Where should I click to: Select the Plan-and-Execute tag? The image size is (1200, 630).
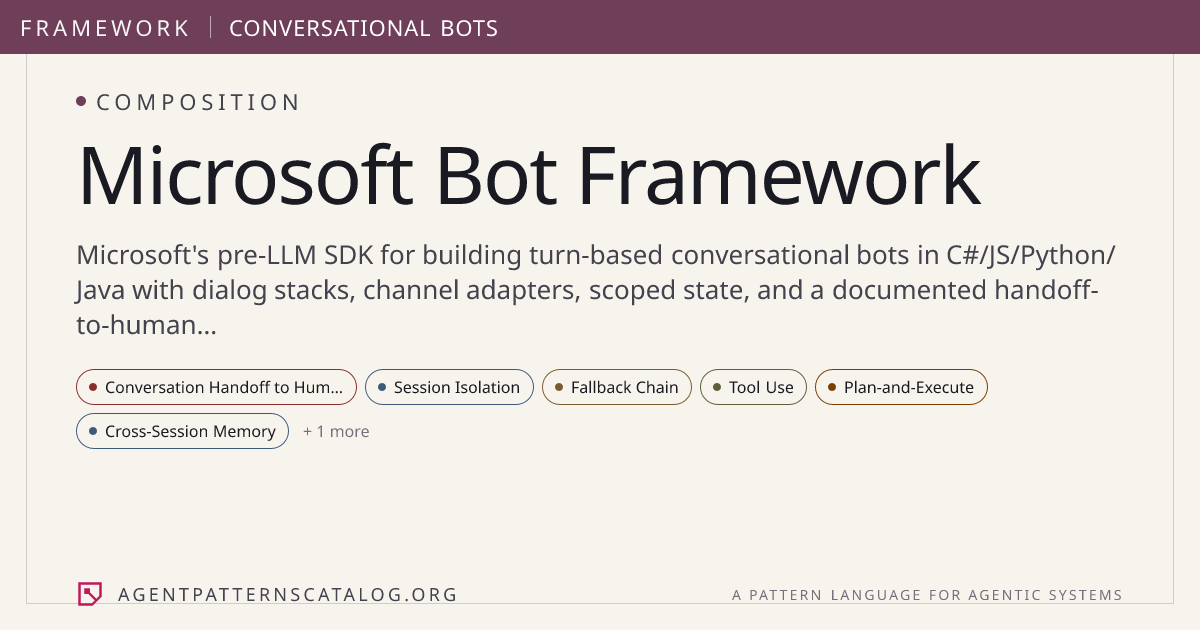(x=901, y=387)
